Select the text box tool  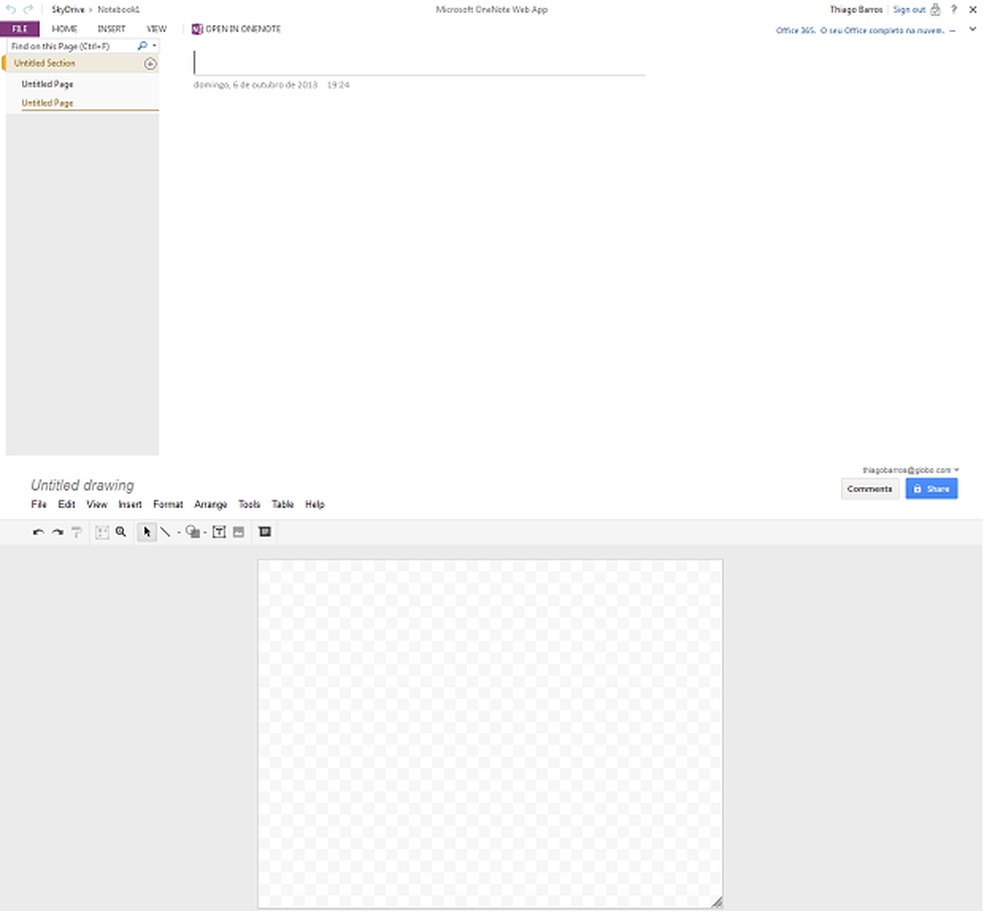(x=219, y=532)
